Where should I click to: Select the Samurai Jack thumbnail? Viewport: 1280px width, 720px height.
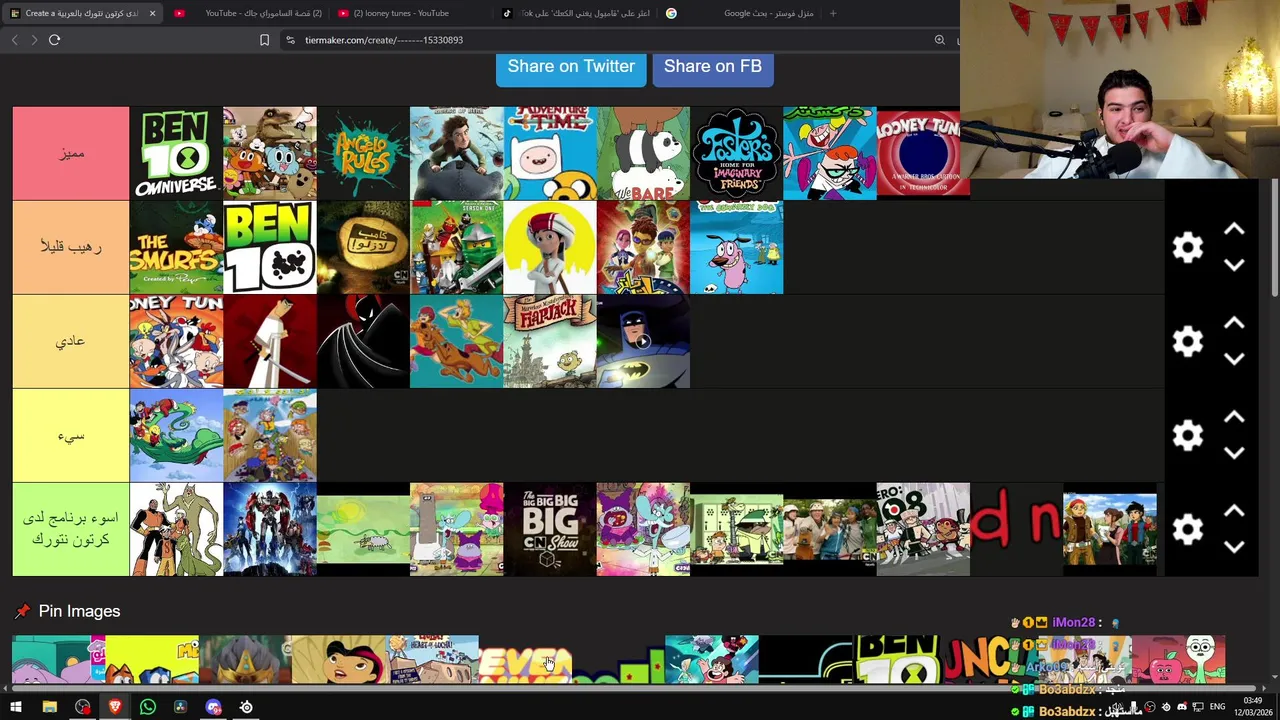pos(270,341)
